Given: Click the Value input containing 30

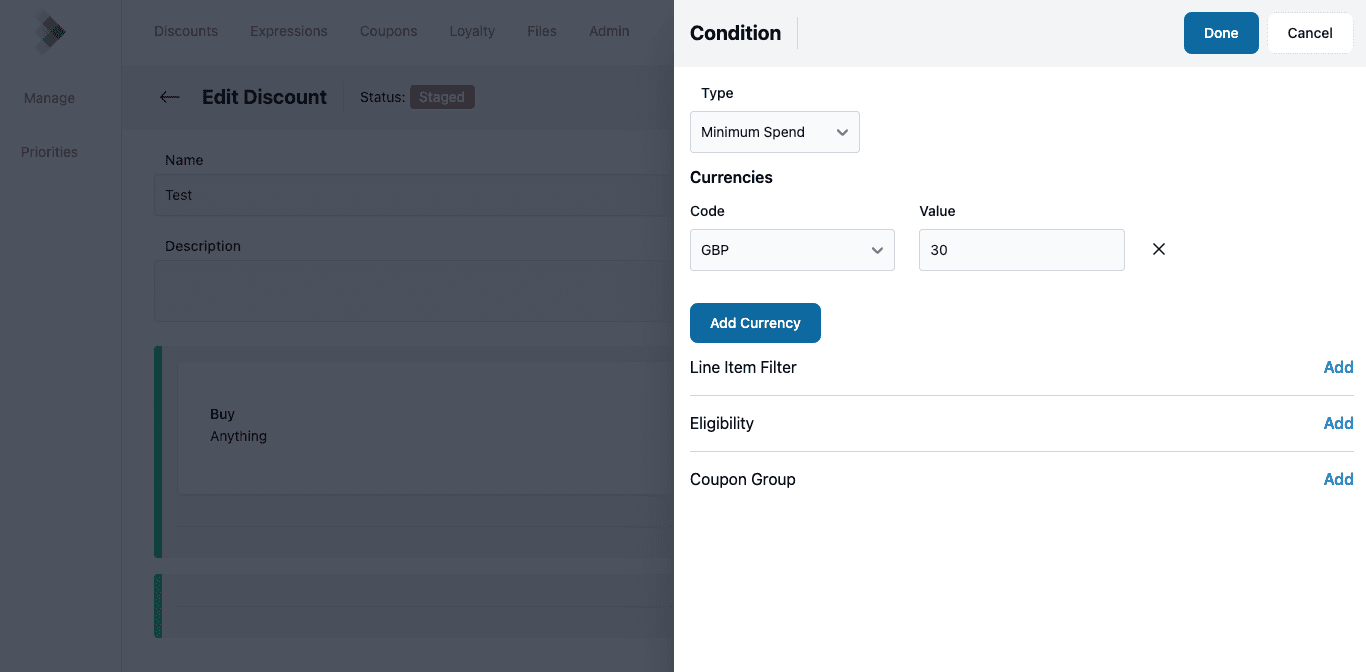Looking at the screenshot, I should click(x=1021, y=250).
